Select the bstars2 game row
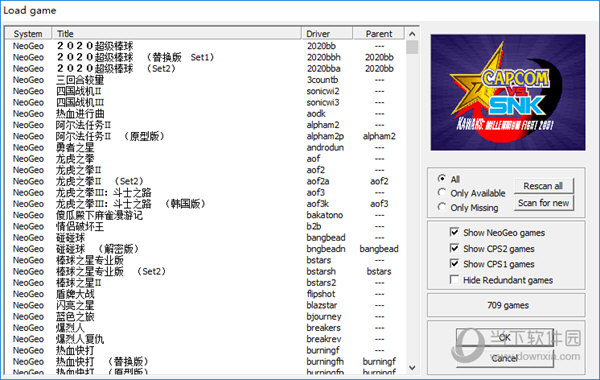600x380 pixels. tap(205, 283)
